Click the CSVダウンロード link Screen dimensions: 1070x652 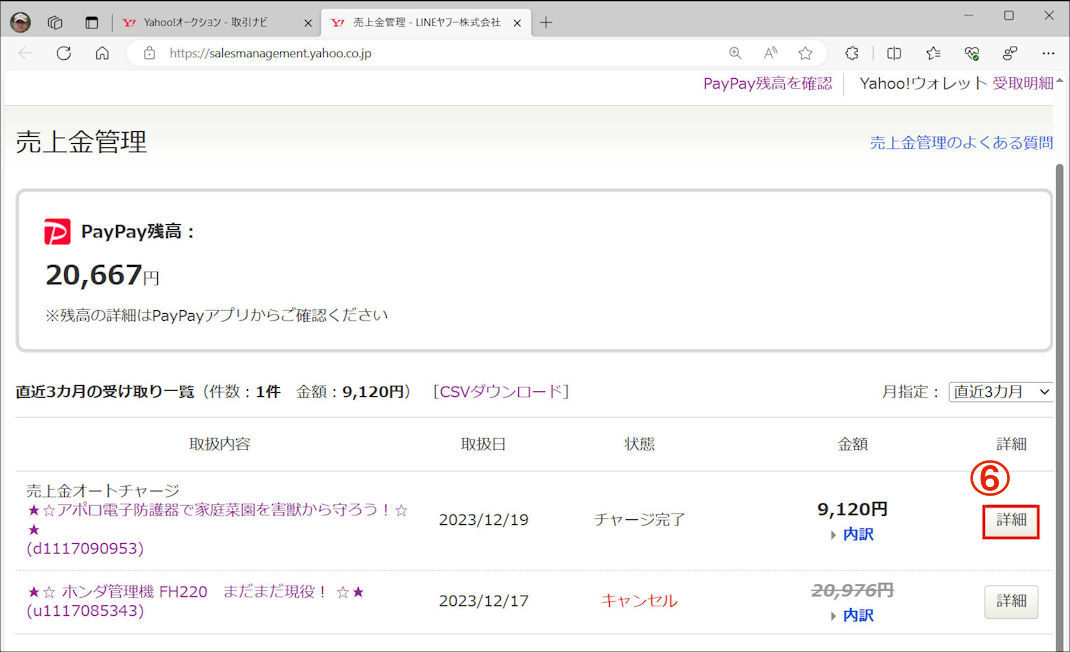pos(501,391)
